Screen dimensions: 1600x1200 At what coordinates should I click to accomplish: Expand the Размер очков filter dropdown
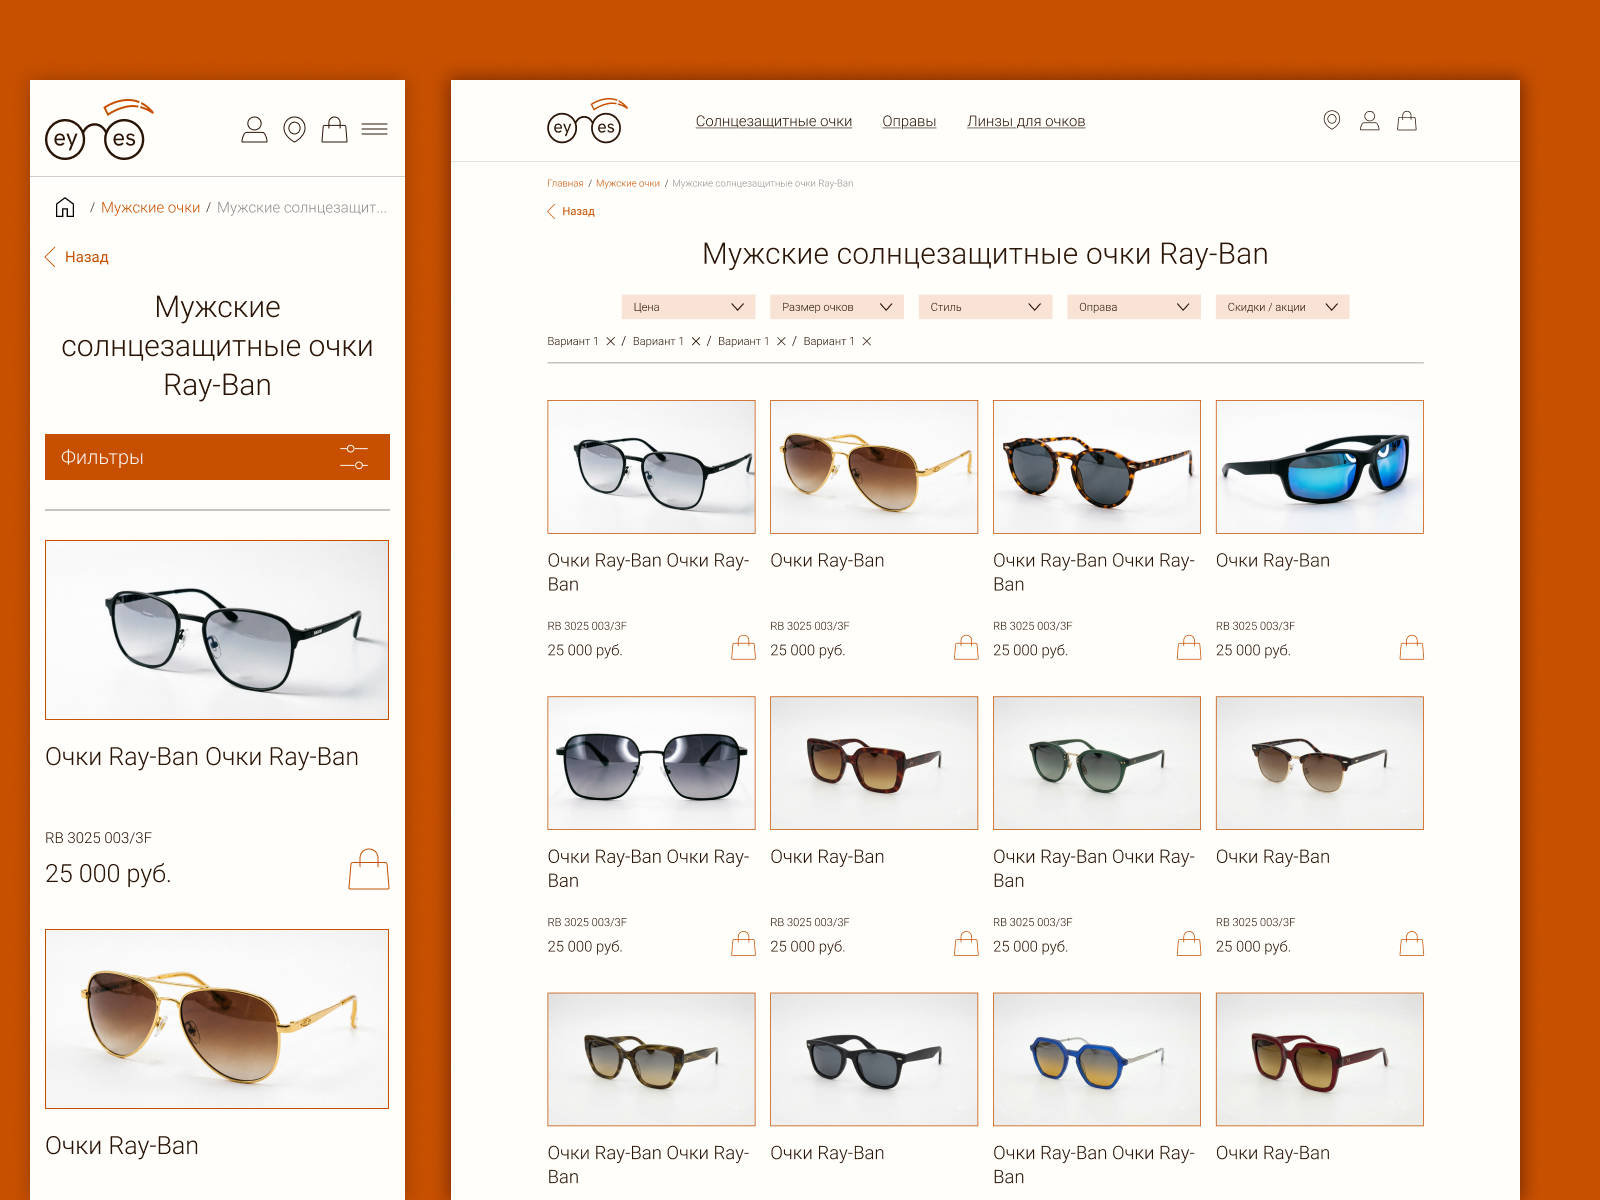click(x=837, y=307)
